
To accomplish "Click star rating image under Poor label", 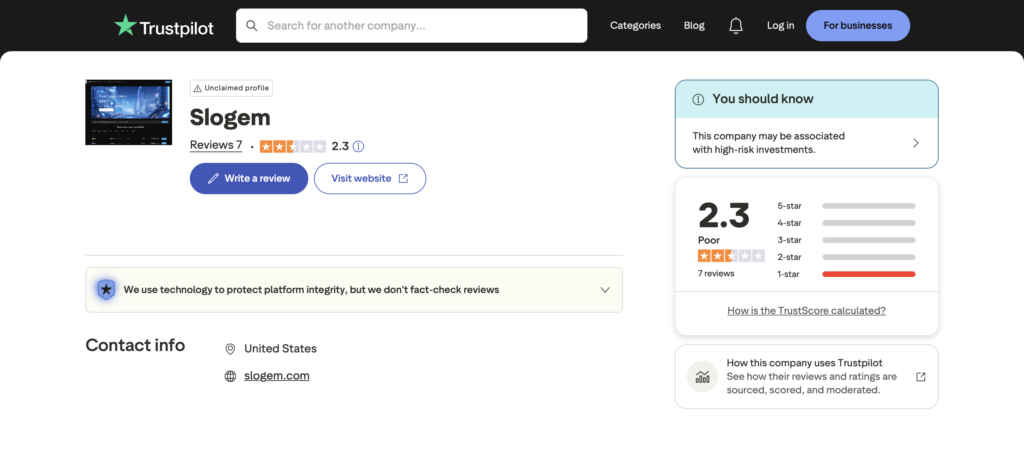I will (731, 256).
